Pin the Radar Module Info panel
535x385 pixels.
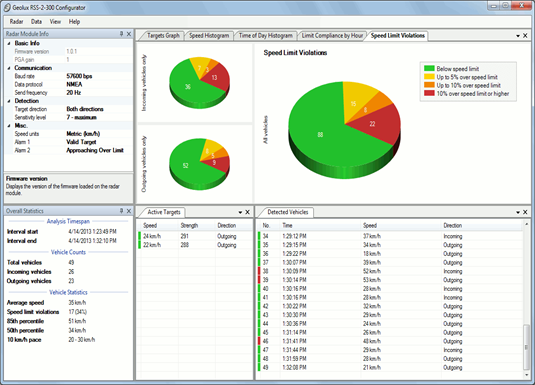pos(121,34)
